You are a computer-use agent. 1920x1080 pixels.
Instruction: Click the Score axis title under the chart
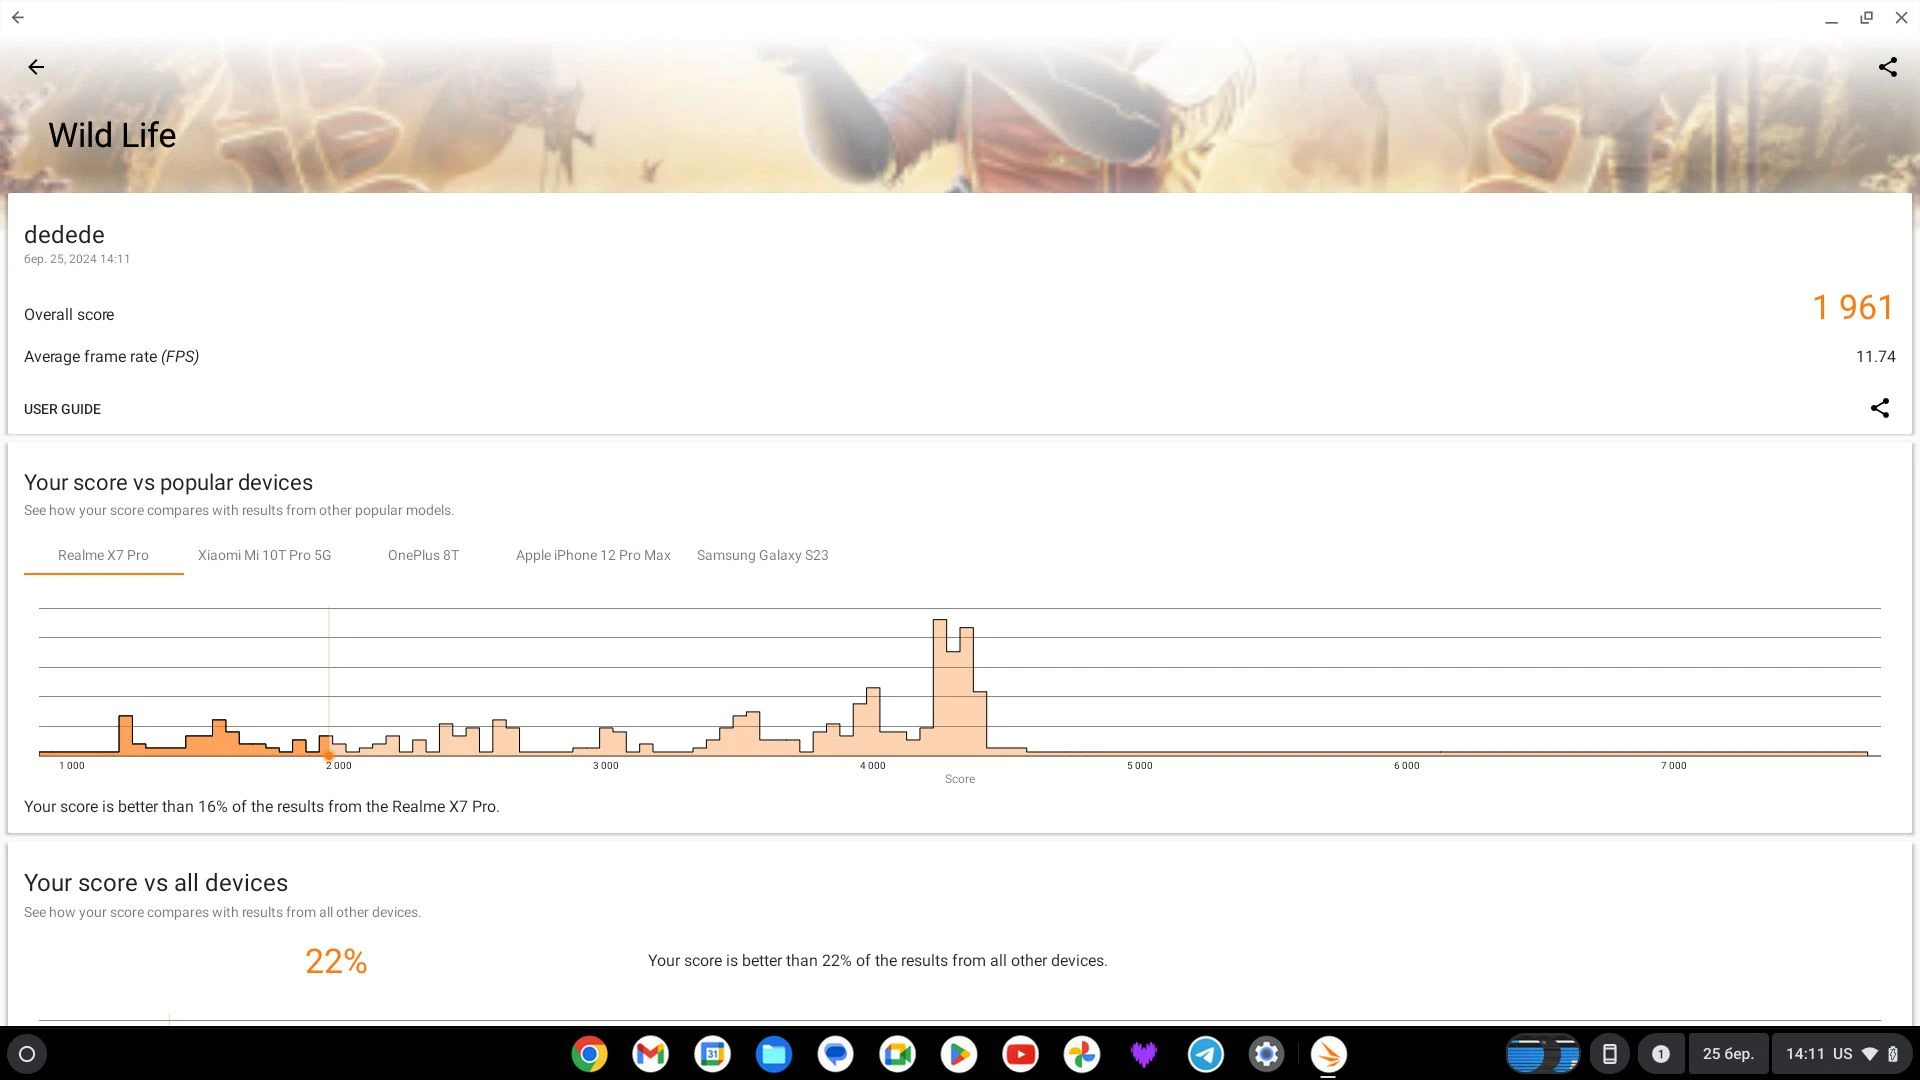tap(960, 779)
